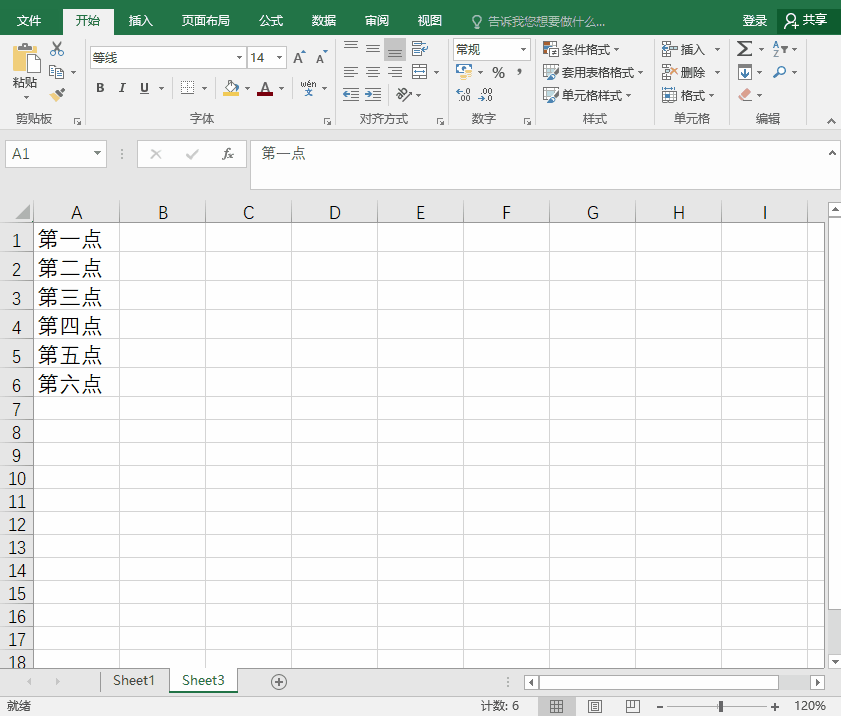This screenshot has width=841, height=716.
Task: Click Fill down arrow icon
Action: tap(744, 72)
